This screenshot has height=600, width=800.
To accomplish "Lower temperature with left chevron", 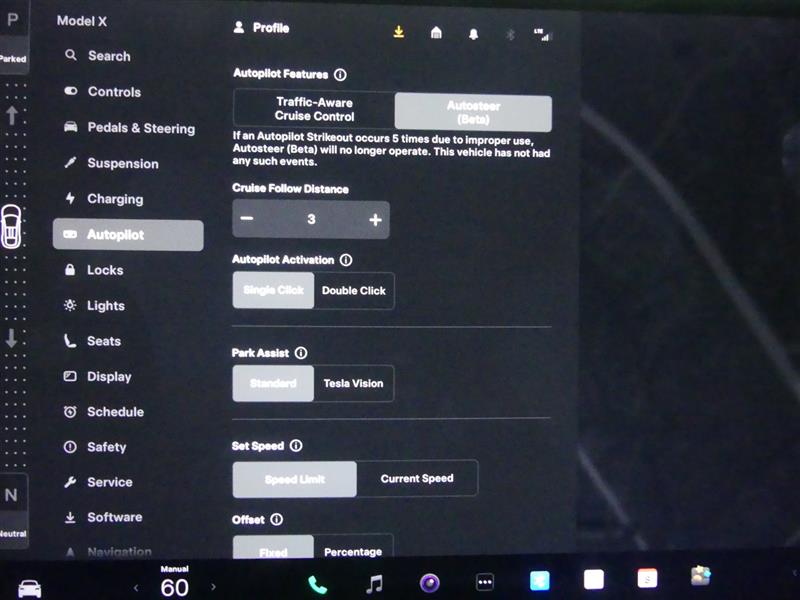I will click(136, 588).
